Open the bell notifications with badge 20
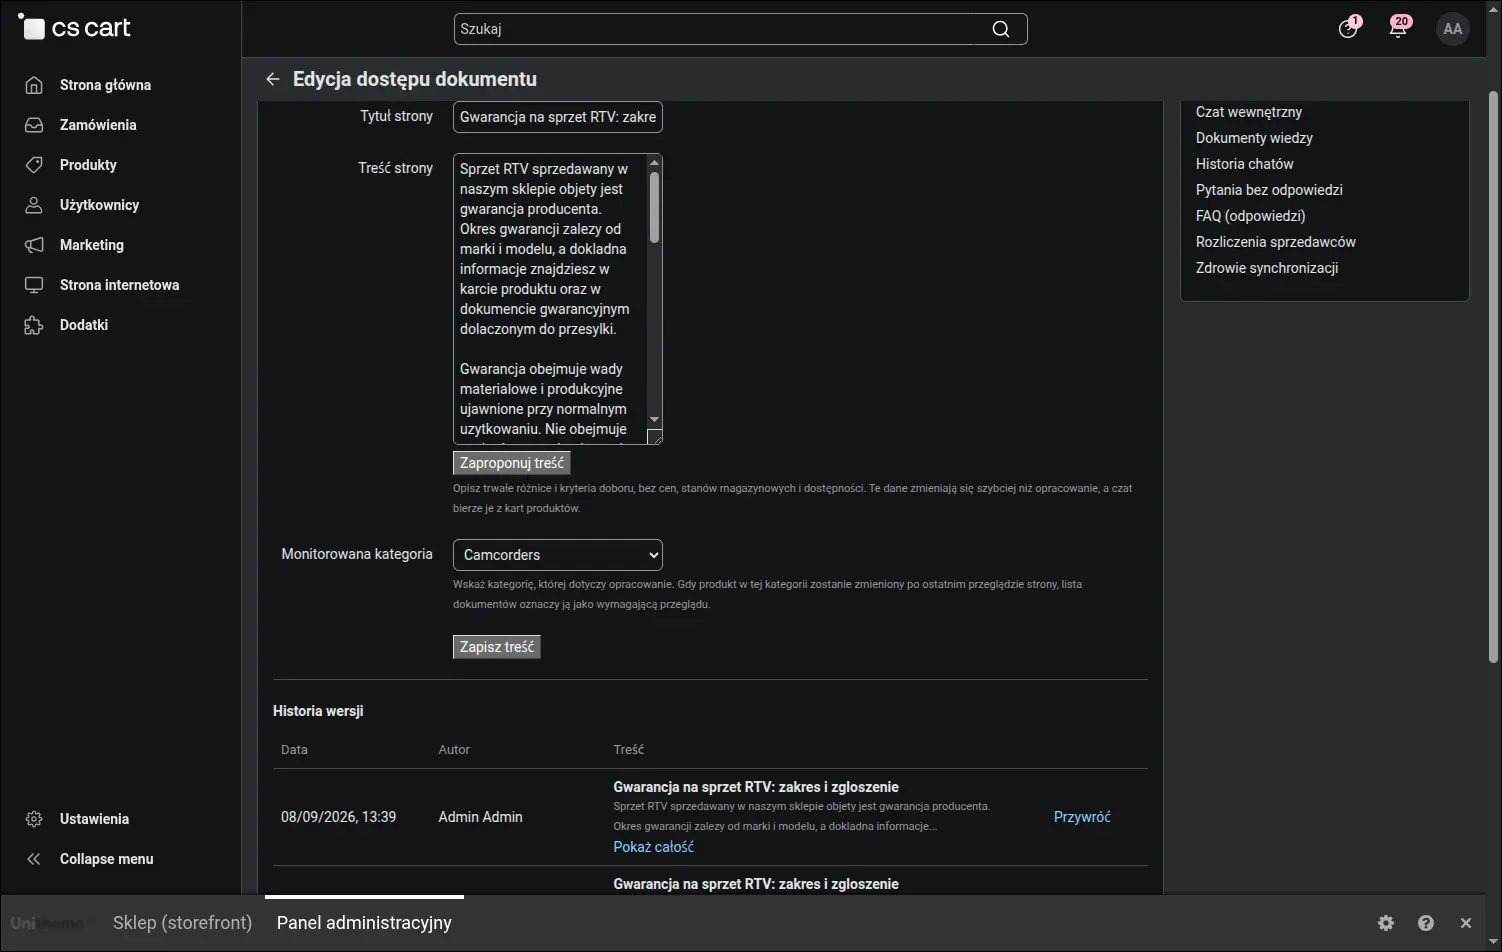 pyautogui.click(x=1399, y=27)
